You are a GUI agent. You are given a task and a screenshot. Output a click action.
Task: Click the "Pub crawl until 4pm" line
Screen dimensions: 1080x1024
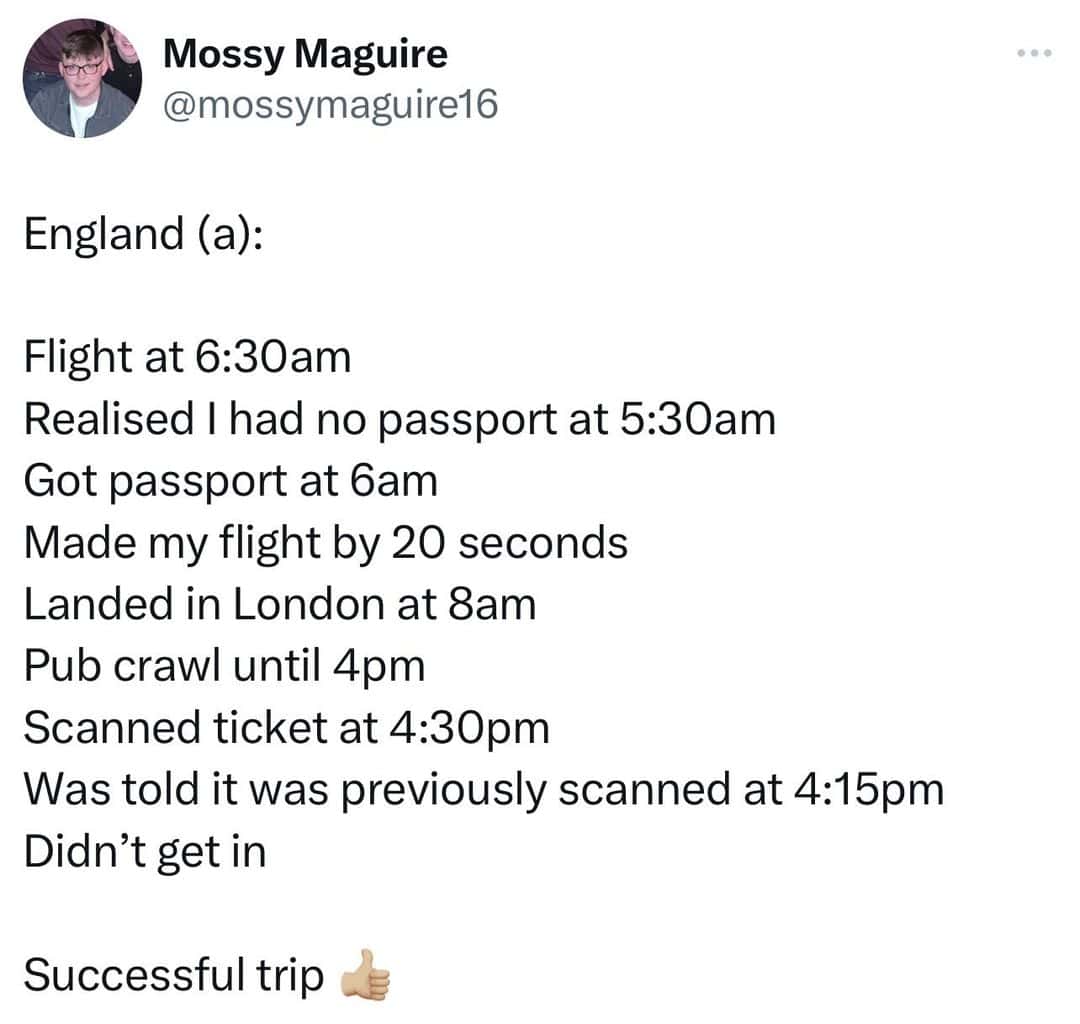pyautogui.click(x=225, y=666)
